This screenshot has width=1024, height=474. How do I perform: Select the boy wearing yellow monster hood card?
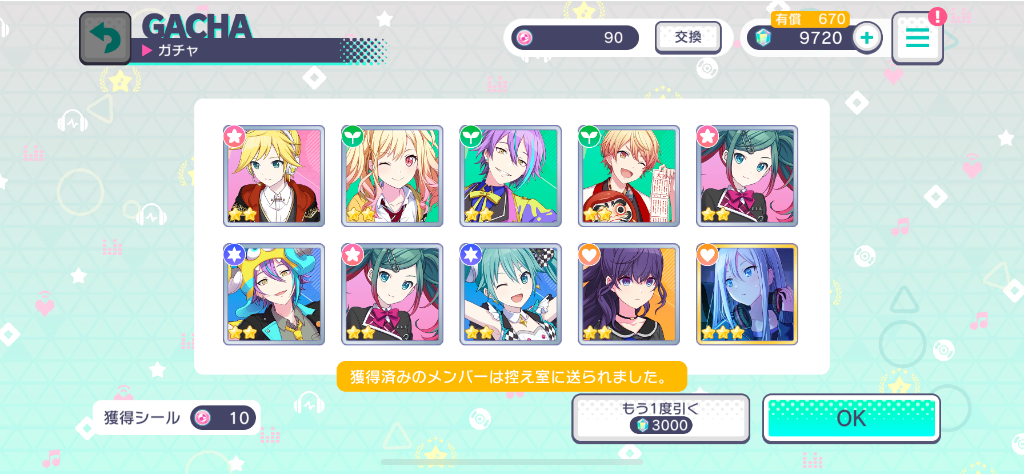274,294
